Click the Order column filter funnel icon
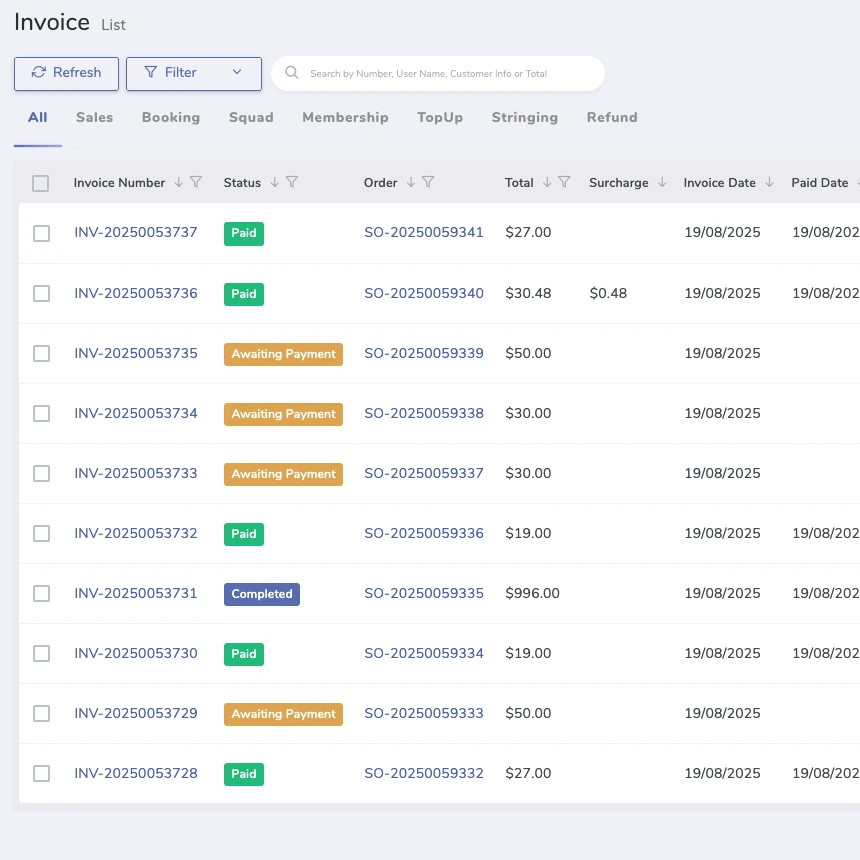The width and height of the screenshot is (860, 860). click(428, 182)
